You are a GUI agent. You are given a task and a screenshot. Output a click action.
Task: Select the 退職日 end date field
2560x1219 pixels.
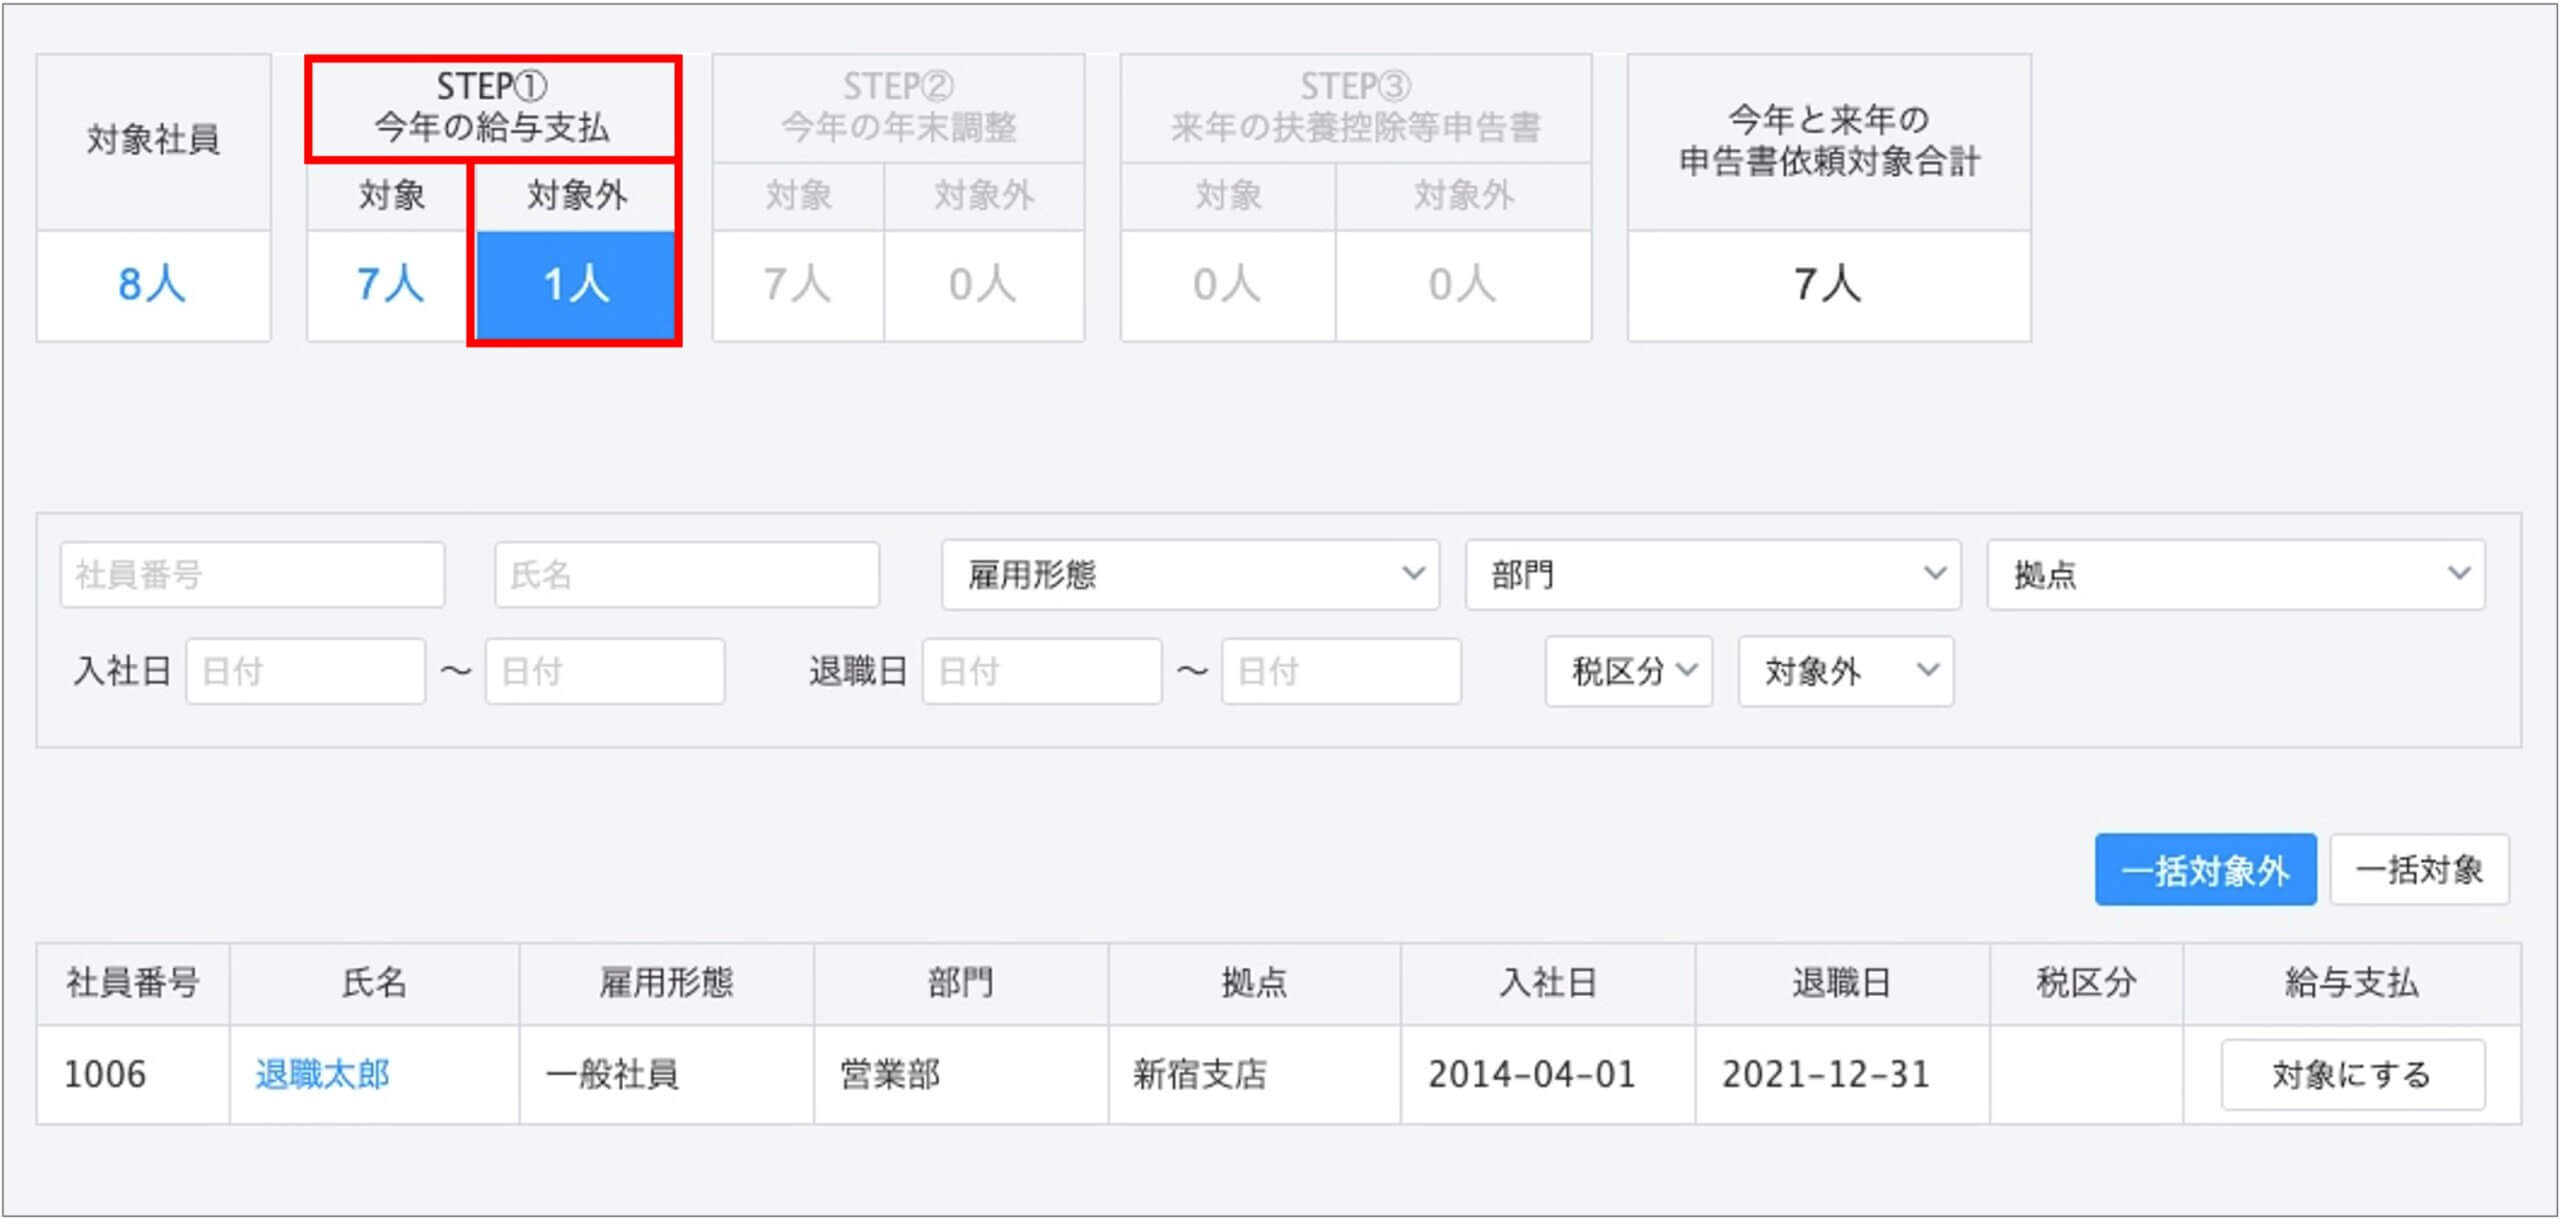point(1340,671)
